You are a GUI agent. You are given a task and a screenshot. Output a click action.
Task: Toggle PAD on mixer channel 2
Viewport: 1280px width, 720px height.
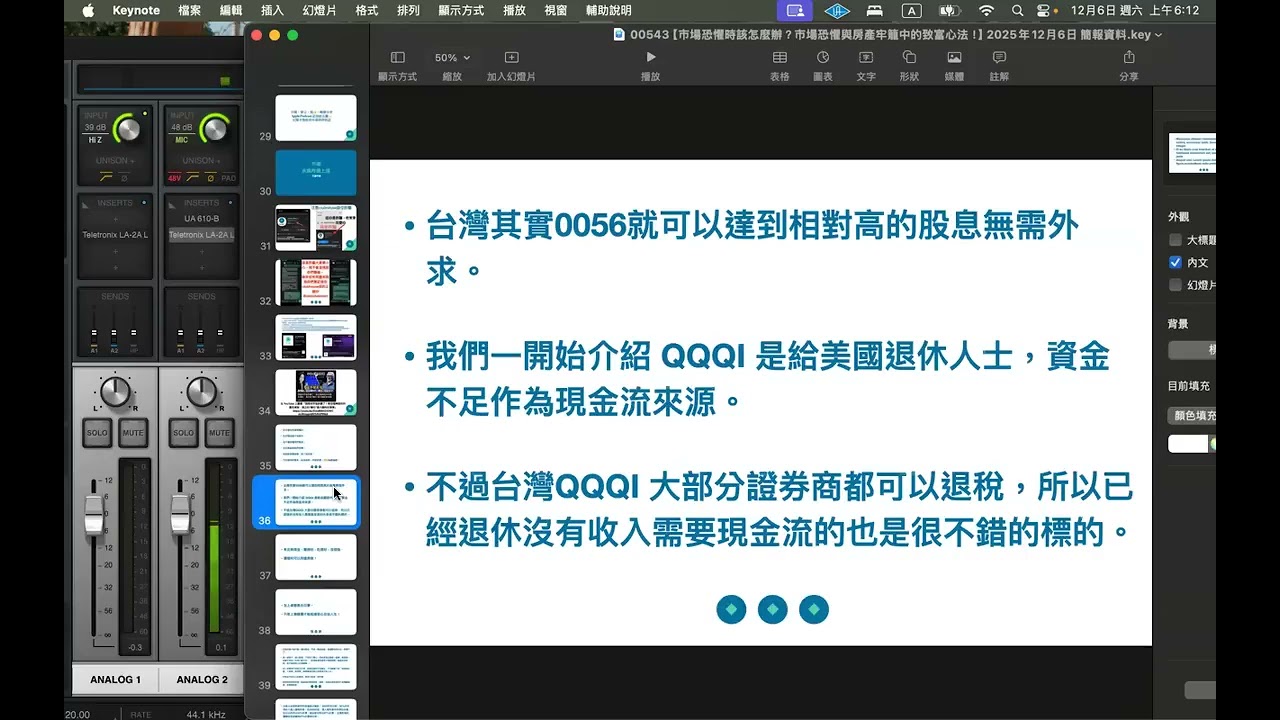pyautogui.click(x=229, y=178)
